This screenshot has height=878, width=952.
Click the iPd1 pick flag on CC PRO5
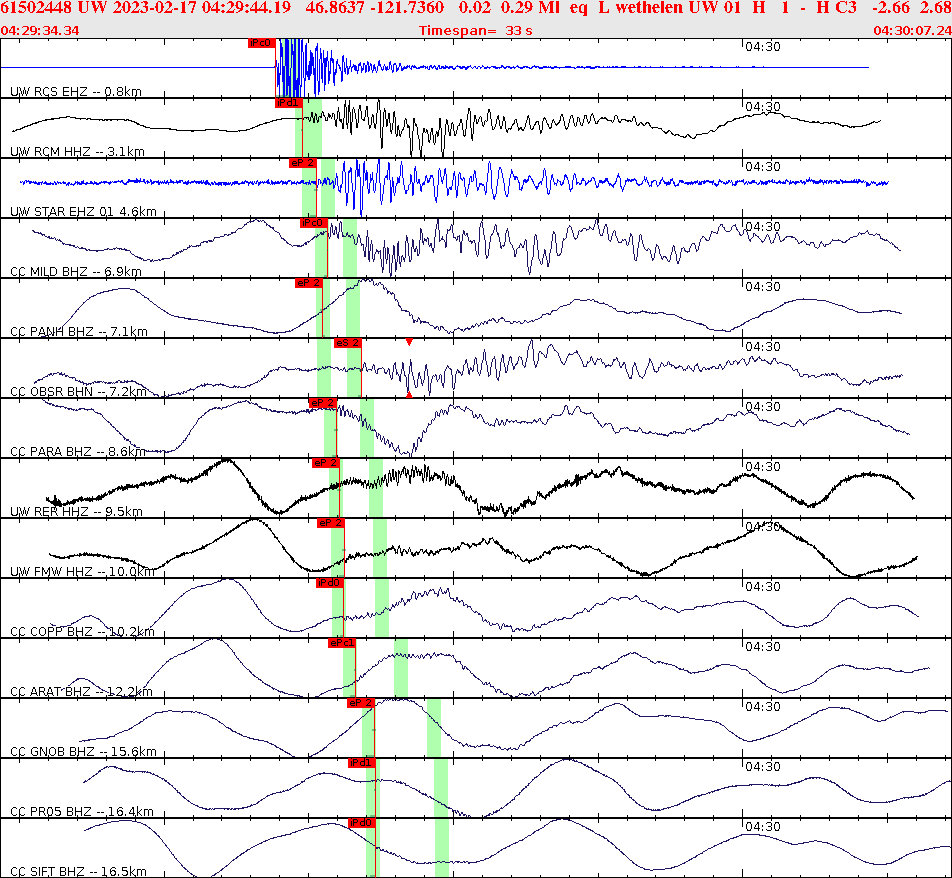click(x=361, y=763)
